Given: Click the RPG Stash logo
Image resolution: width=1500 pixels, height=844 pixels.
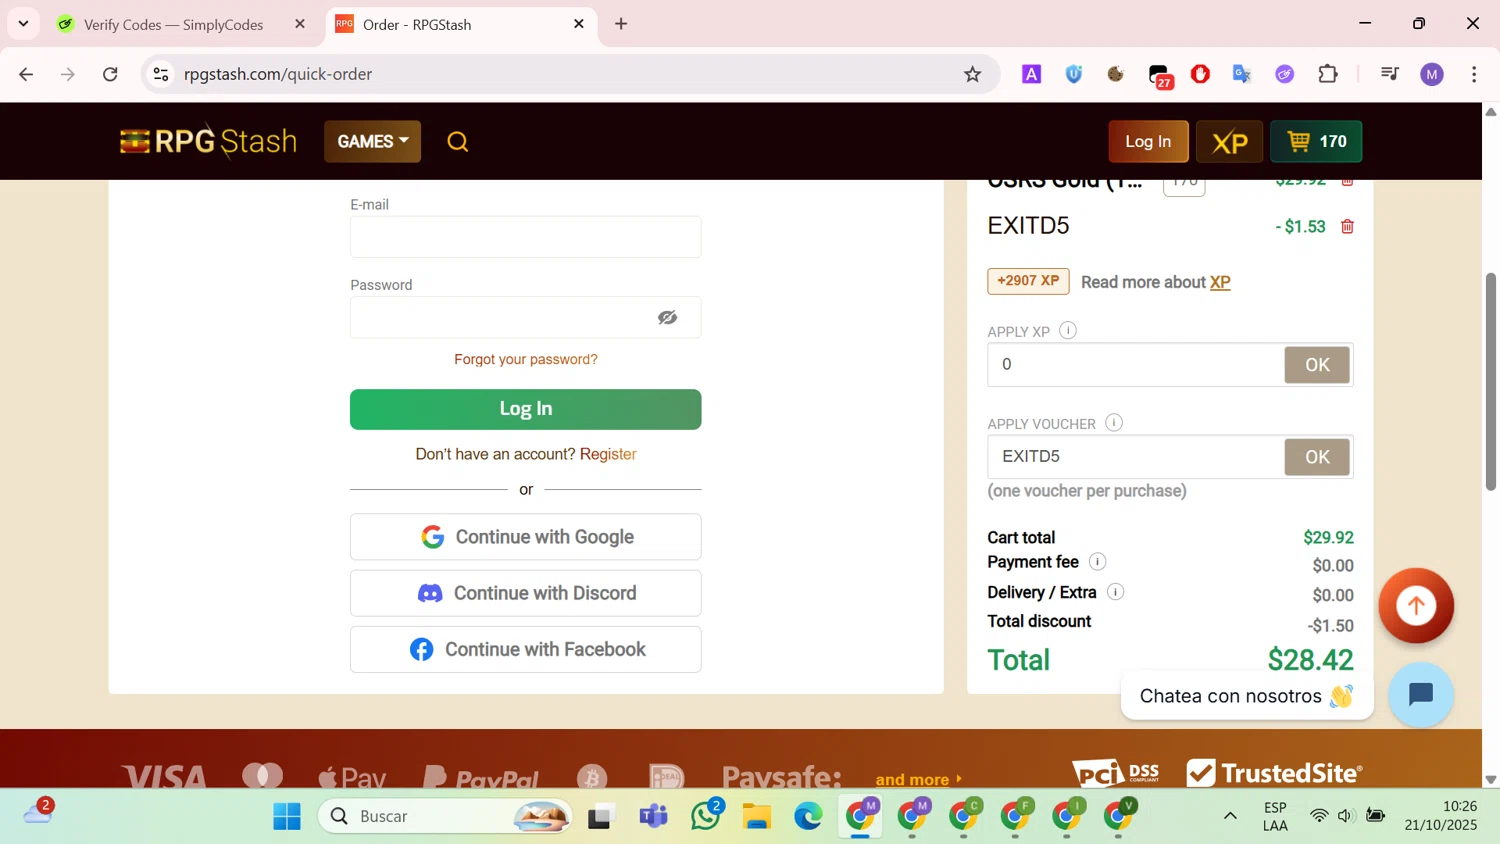Looking at the screenshot, I should (x=208, y=141).
